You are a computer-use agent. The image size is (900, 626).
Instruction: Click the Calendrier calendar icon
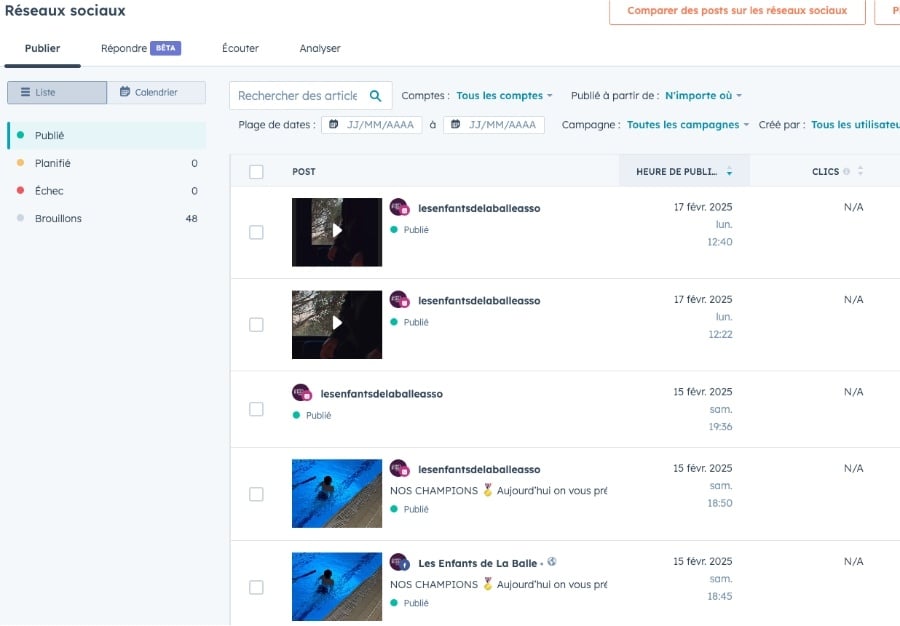click(x=125, y=91)
